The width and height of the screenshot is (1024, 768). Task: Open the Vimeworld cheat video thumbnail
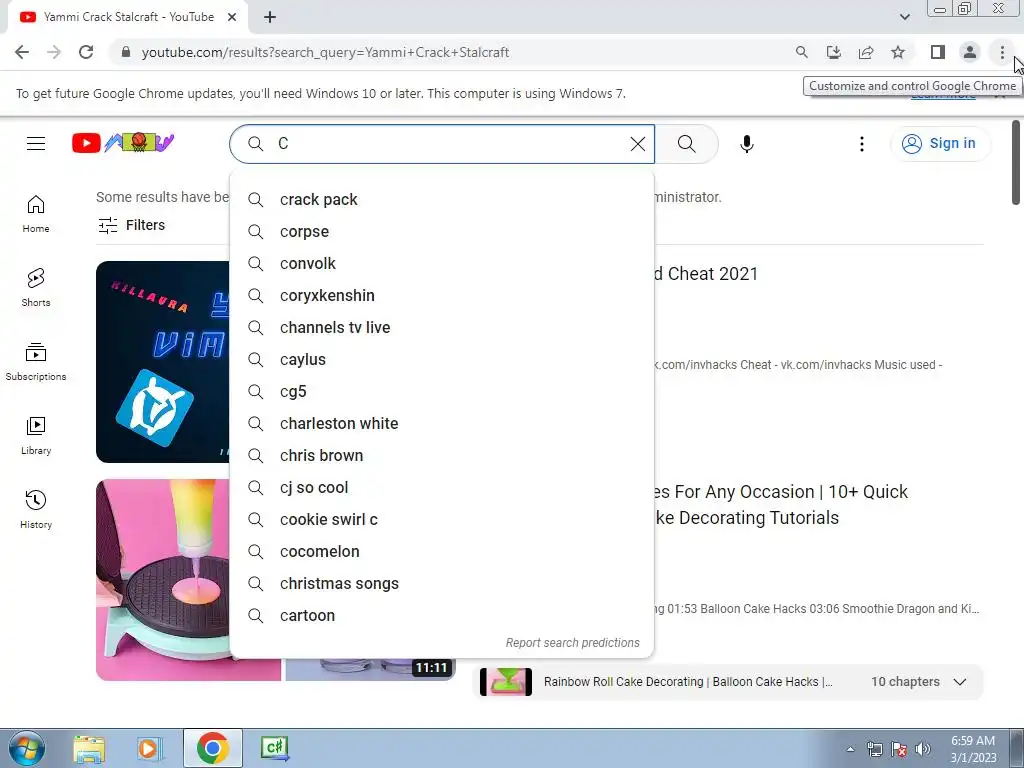pos(163,362)
